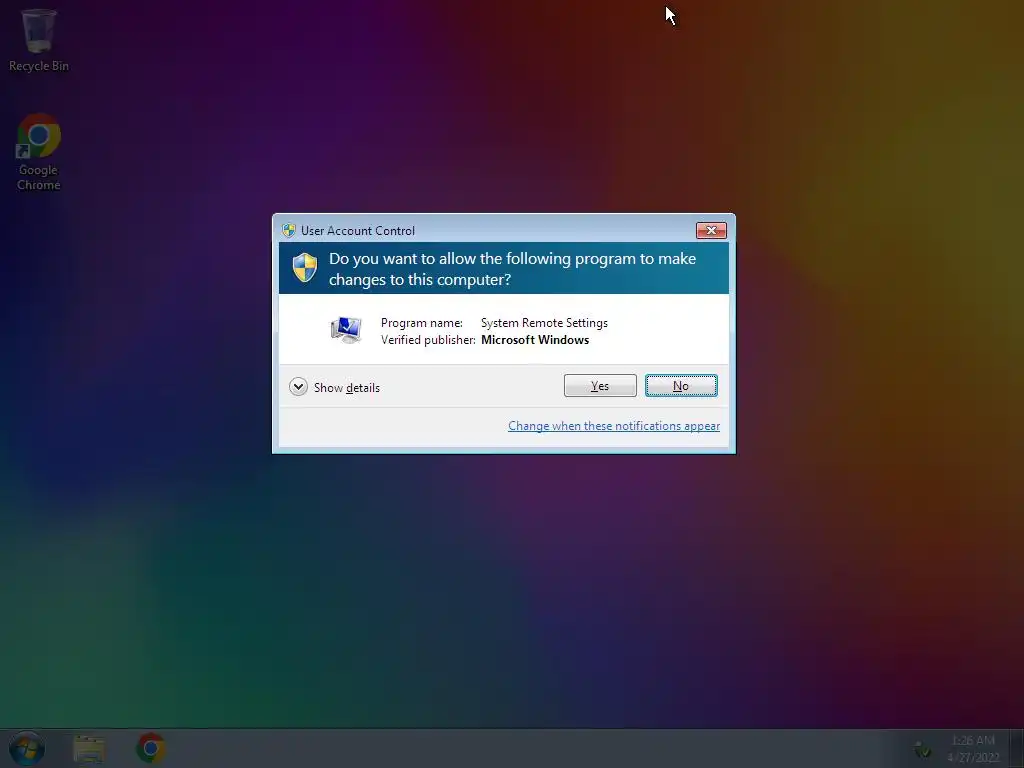The image size is (1024, 768).
Task: Click the 'Program name:' label
Action: pos(422,323)
